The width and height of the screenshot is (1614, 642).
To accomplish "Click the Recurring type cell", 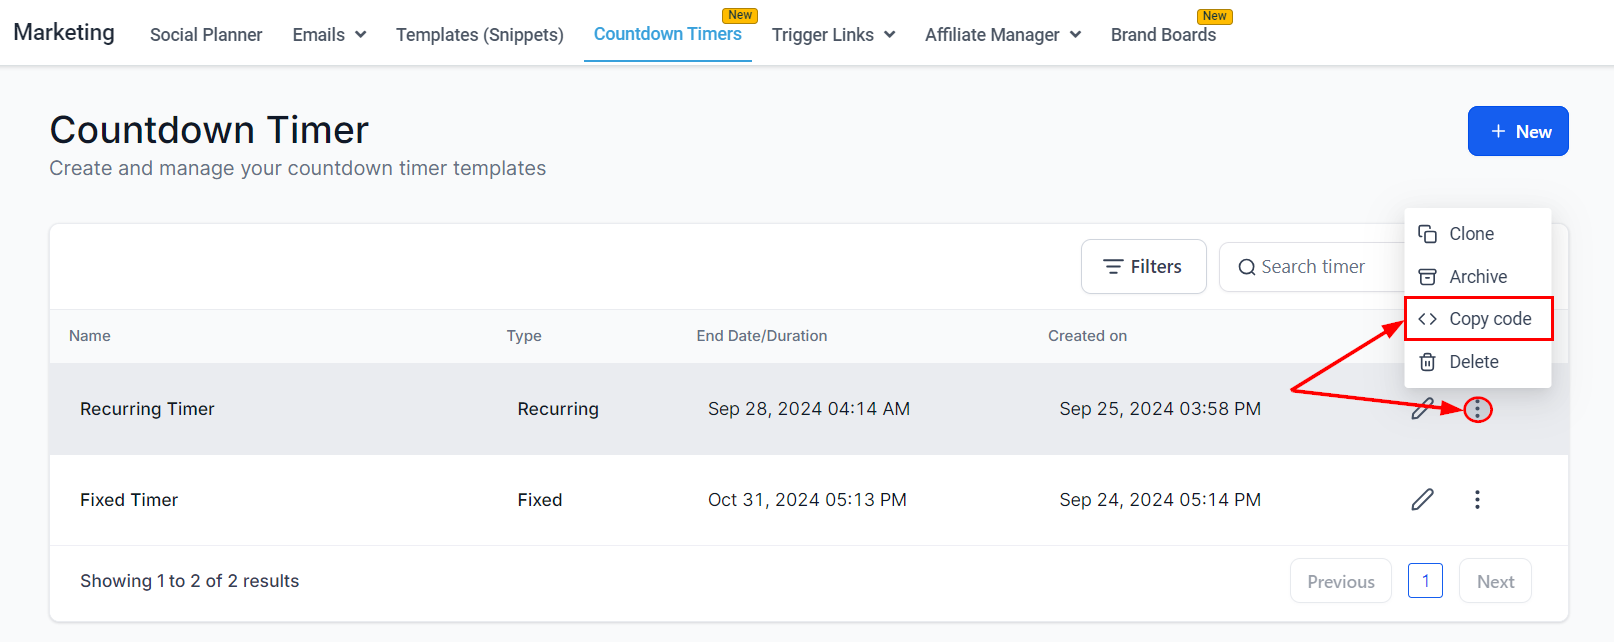I will click(x=558, y=409).
